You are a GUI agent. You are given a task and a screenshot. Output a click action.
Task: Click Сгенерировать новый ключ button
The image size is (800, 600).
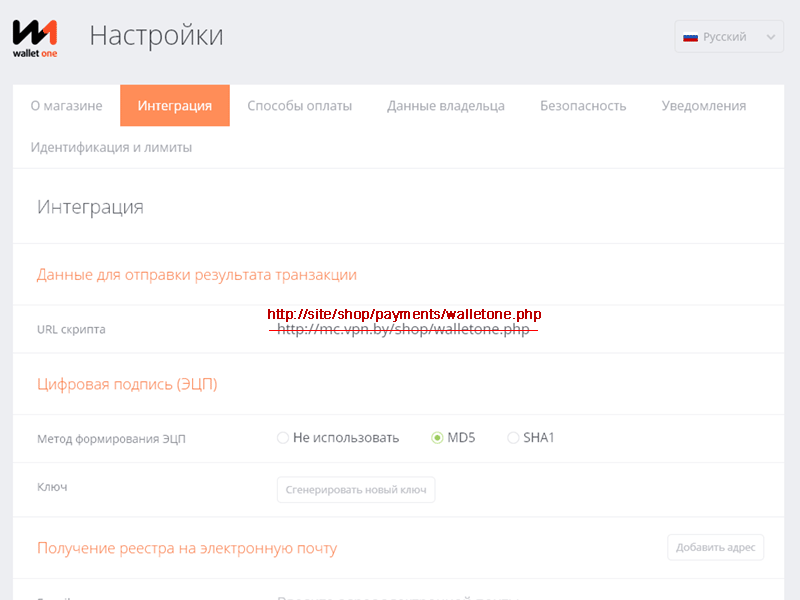(356, 490)
